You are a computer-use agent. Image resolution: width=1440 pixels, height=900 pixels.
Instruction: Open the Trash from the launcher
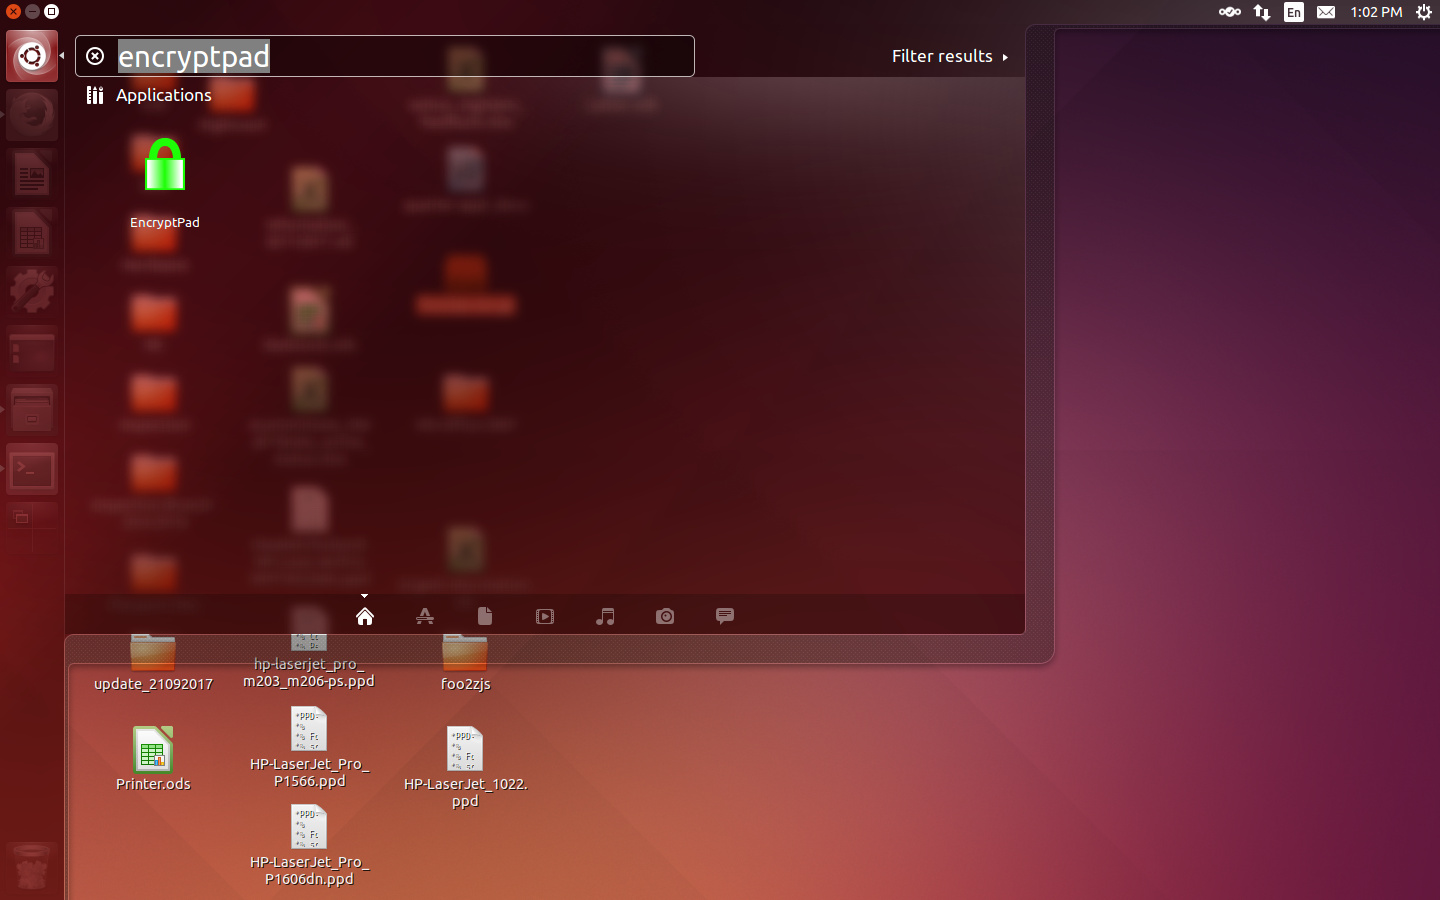32,866
